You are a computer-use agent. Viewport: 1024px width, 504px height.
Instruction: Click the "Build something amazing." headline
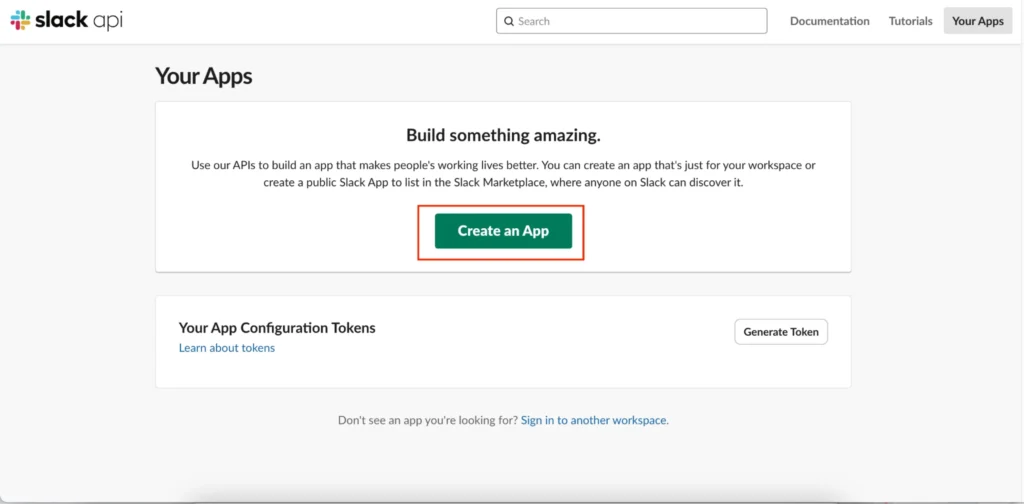click(503, 135)
